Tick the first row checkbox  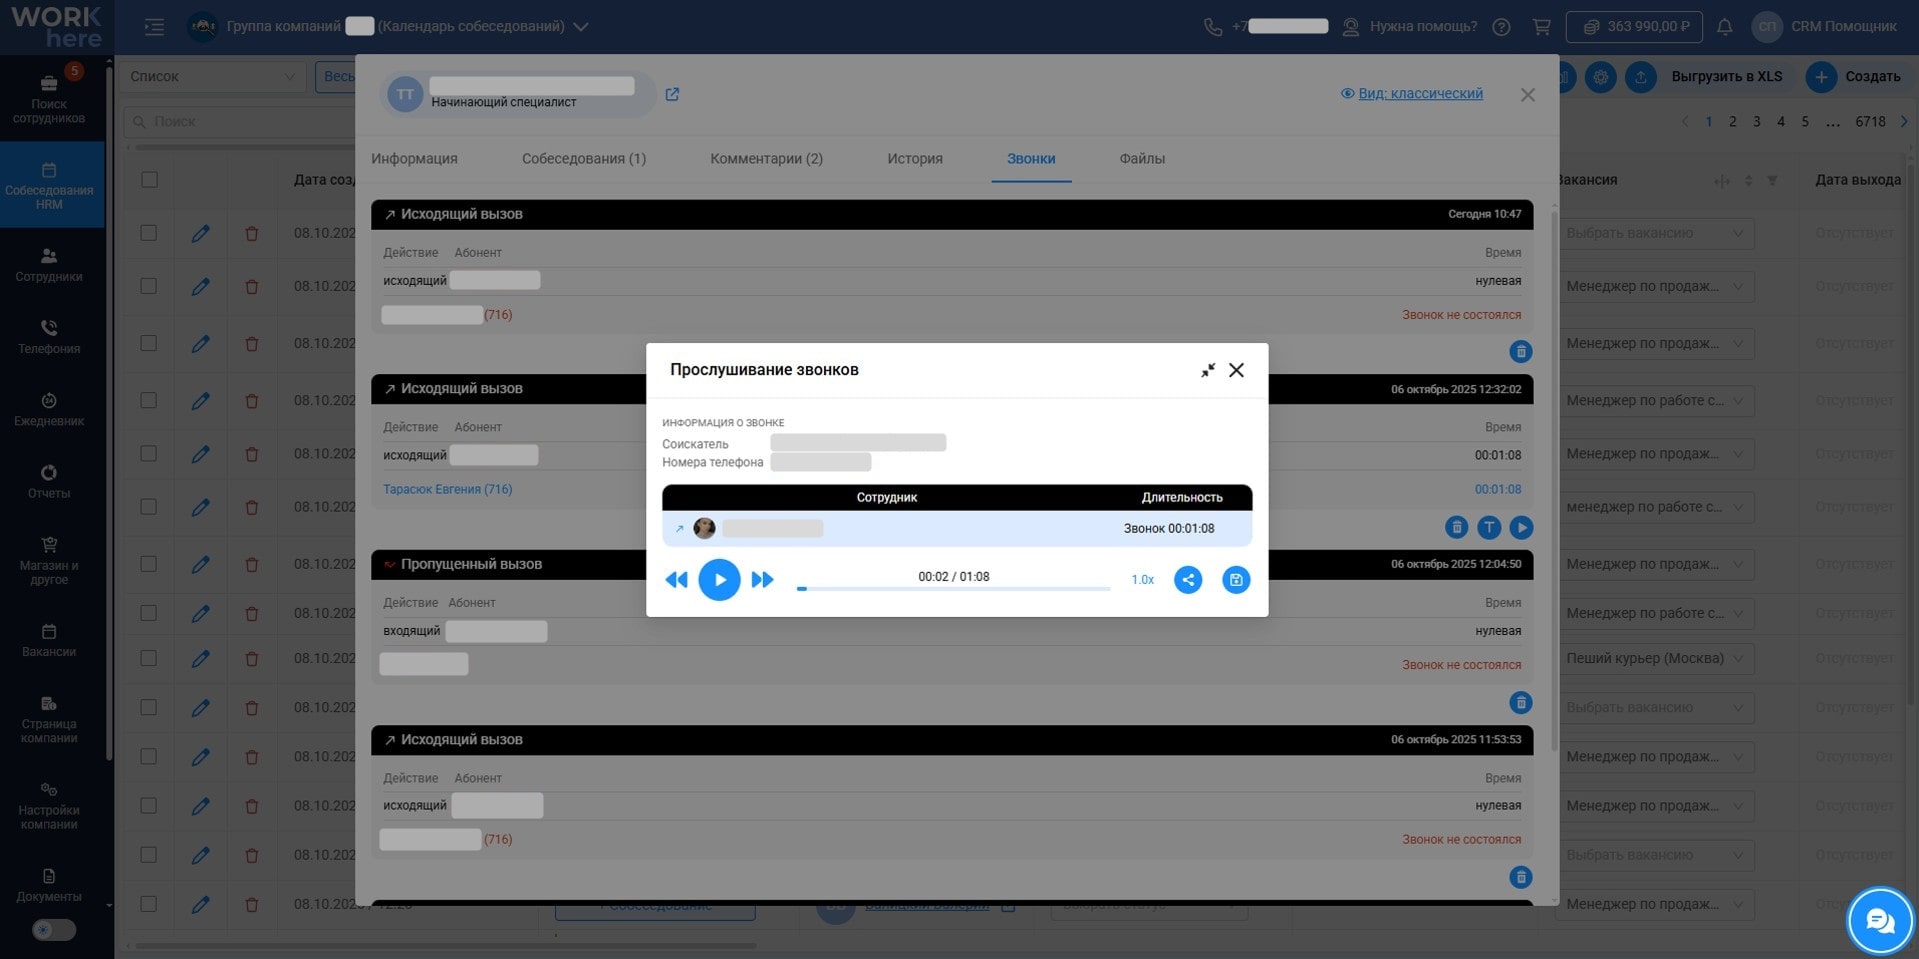[x=149, y=233]
